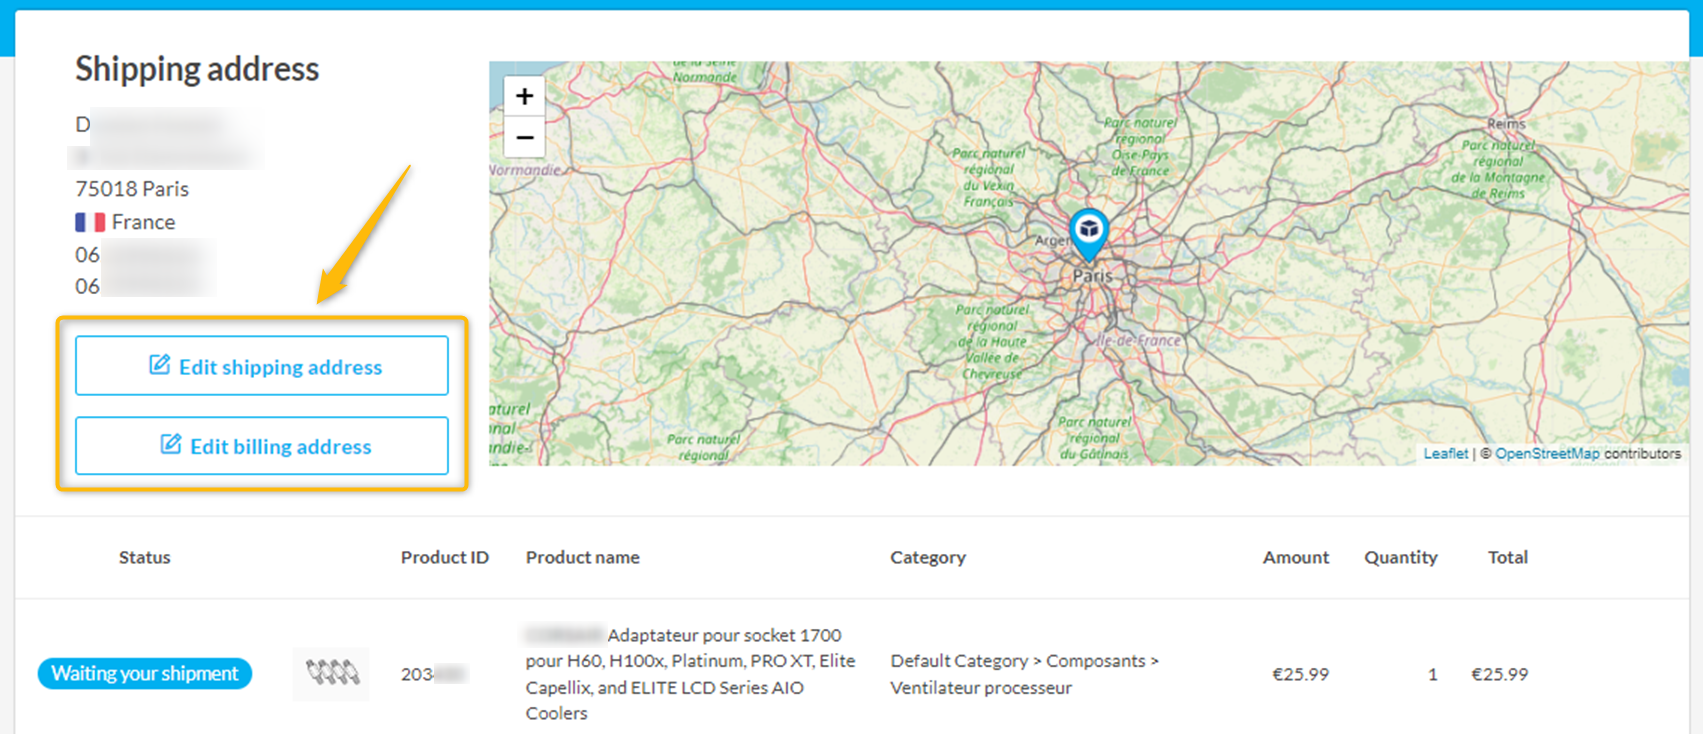Click the Category column header
The image size is (1703, 734).
coord(927,557)
